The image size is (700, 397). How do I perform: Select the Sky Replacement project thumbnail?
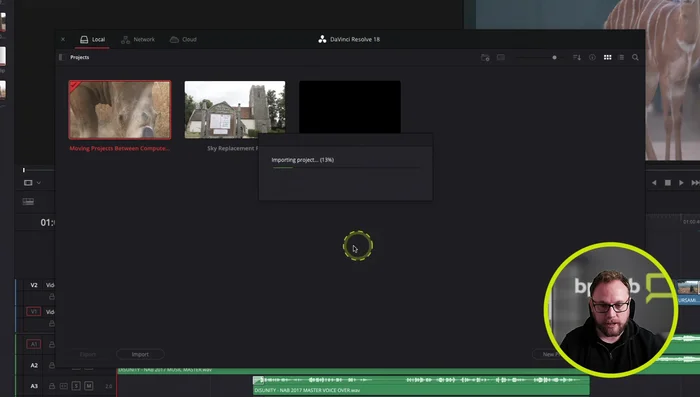coord(235,109)
